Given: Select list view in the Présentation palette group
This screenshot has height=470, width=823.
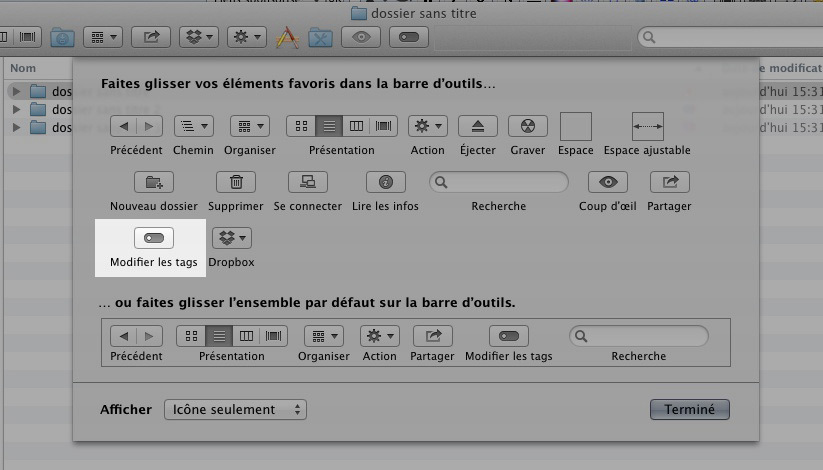Looking at the screenshot, I should click(329, 126).
